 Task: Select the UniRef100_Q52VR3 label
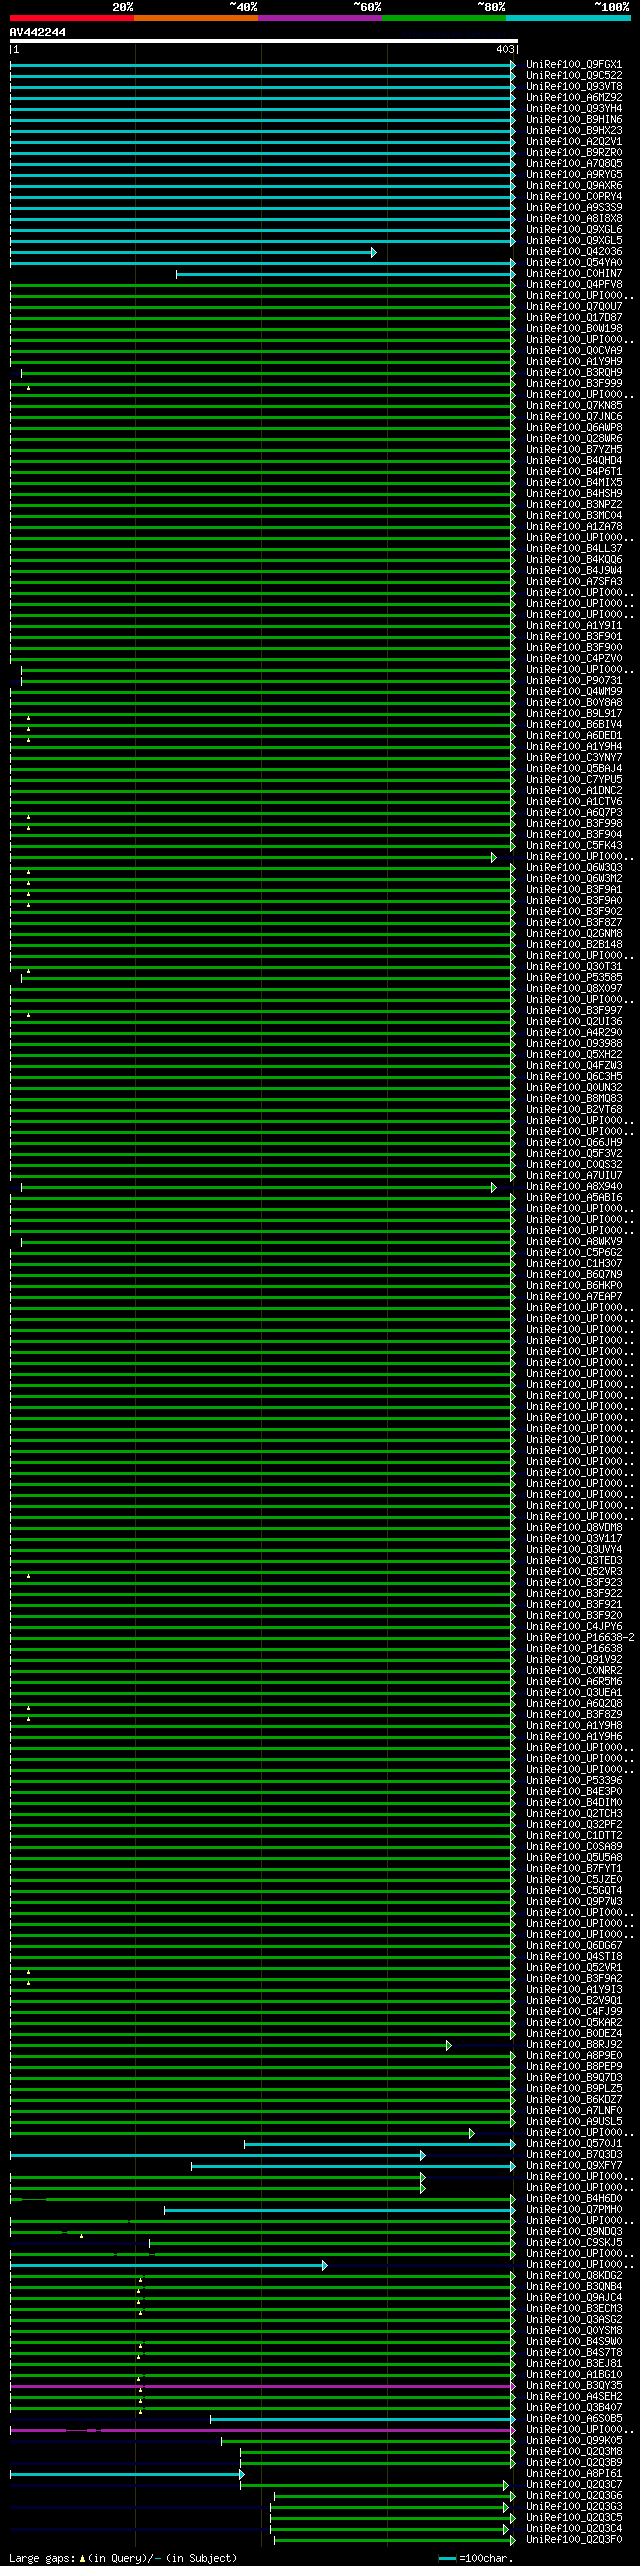[x=574, y=1572]
